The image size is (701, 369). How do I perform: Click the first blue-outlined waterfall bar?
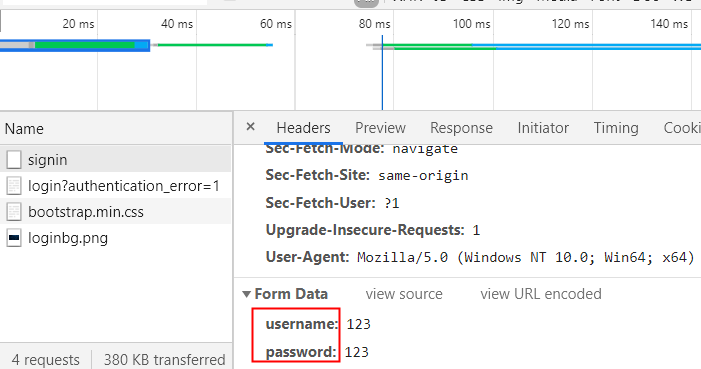click(x=75, y=45)
